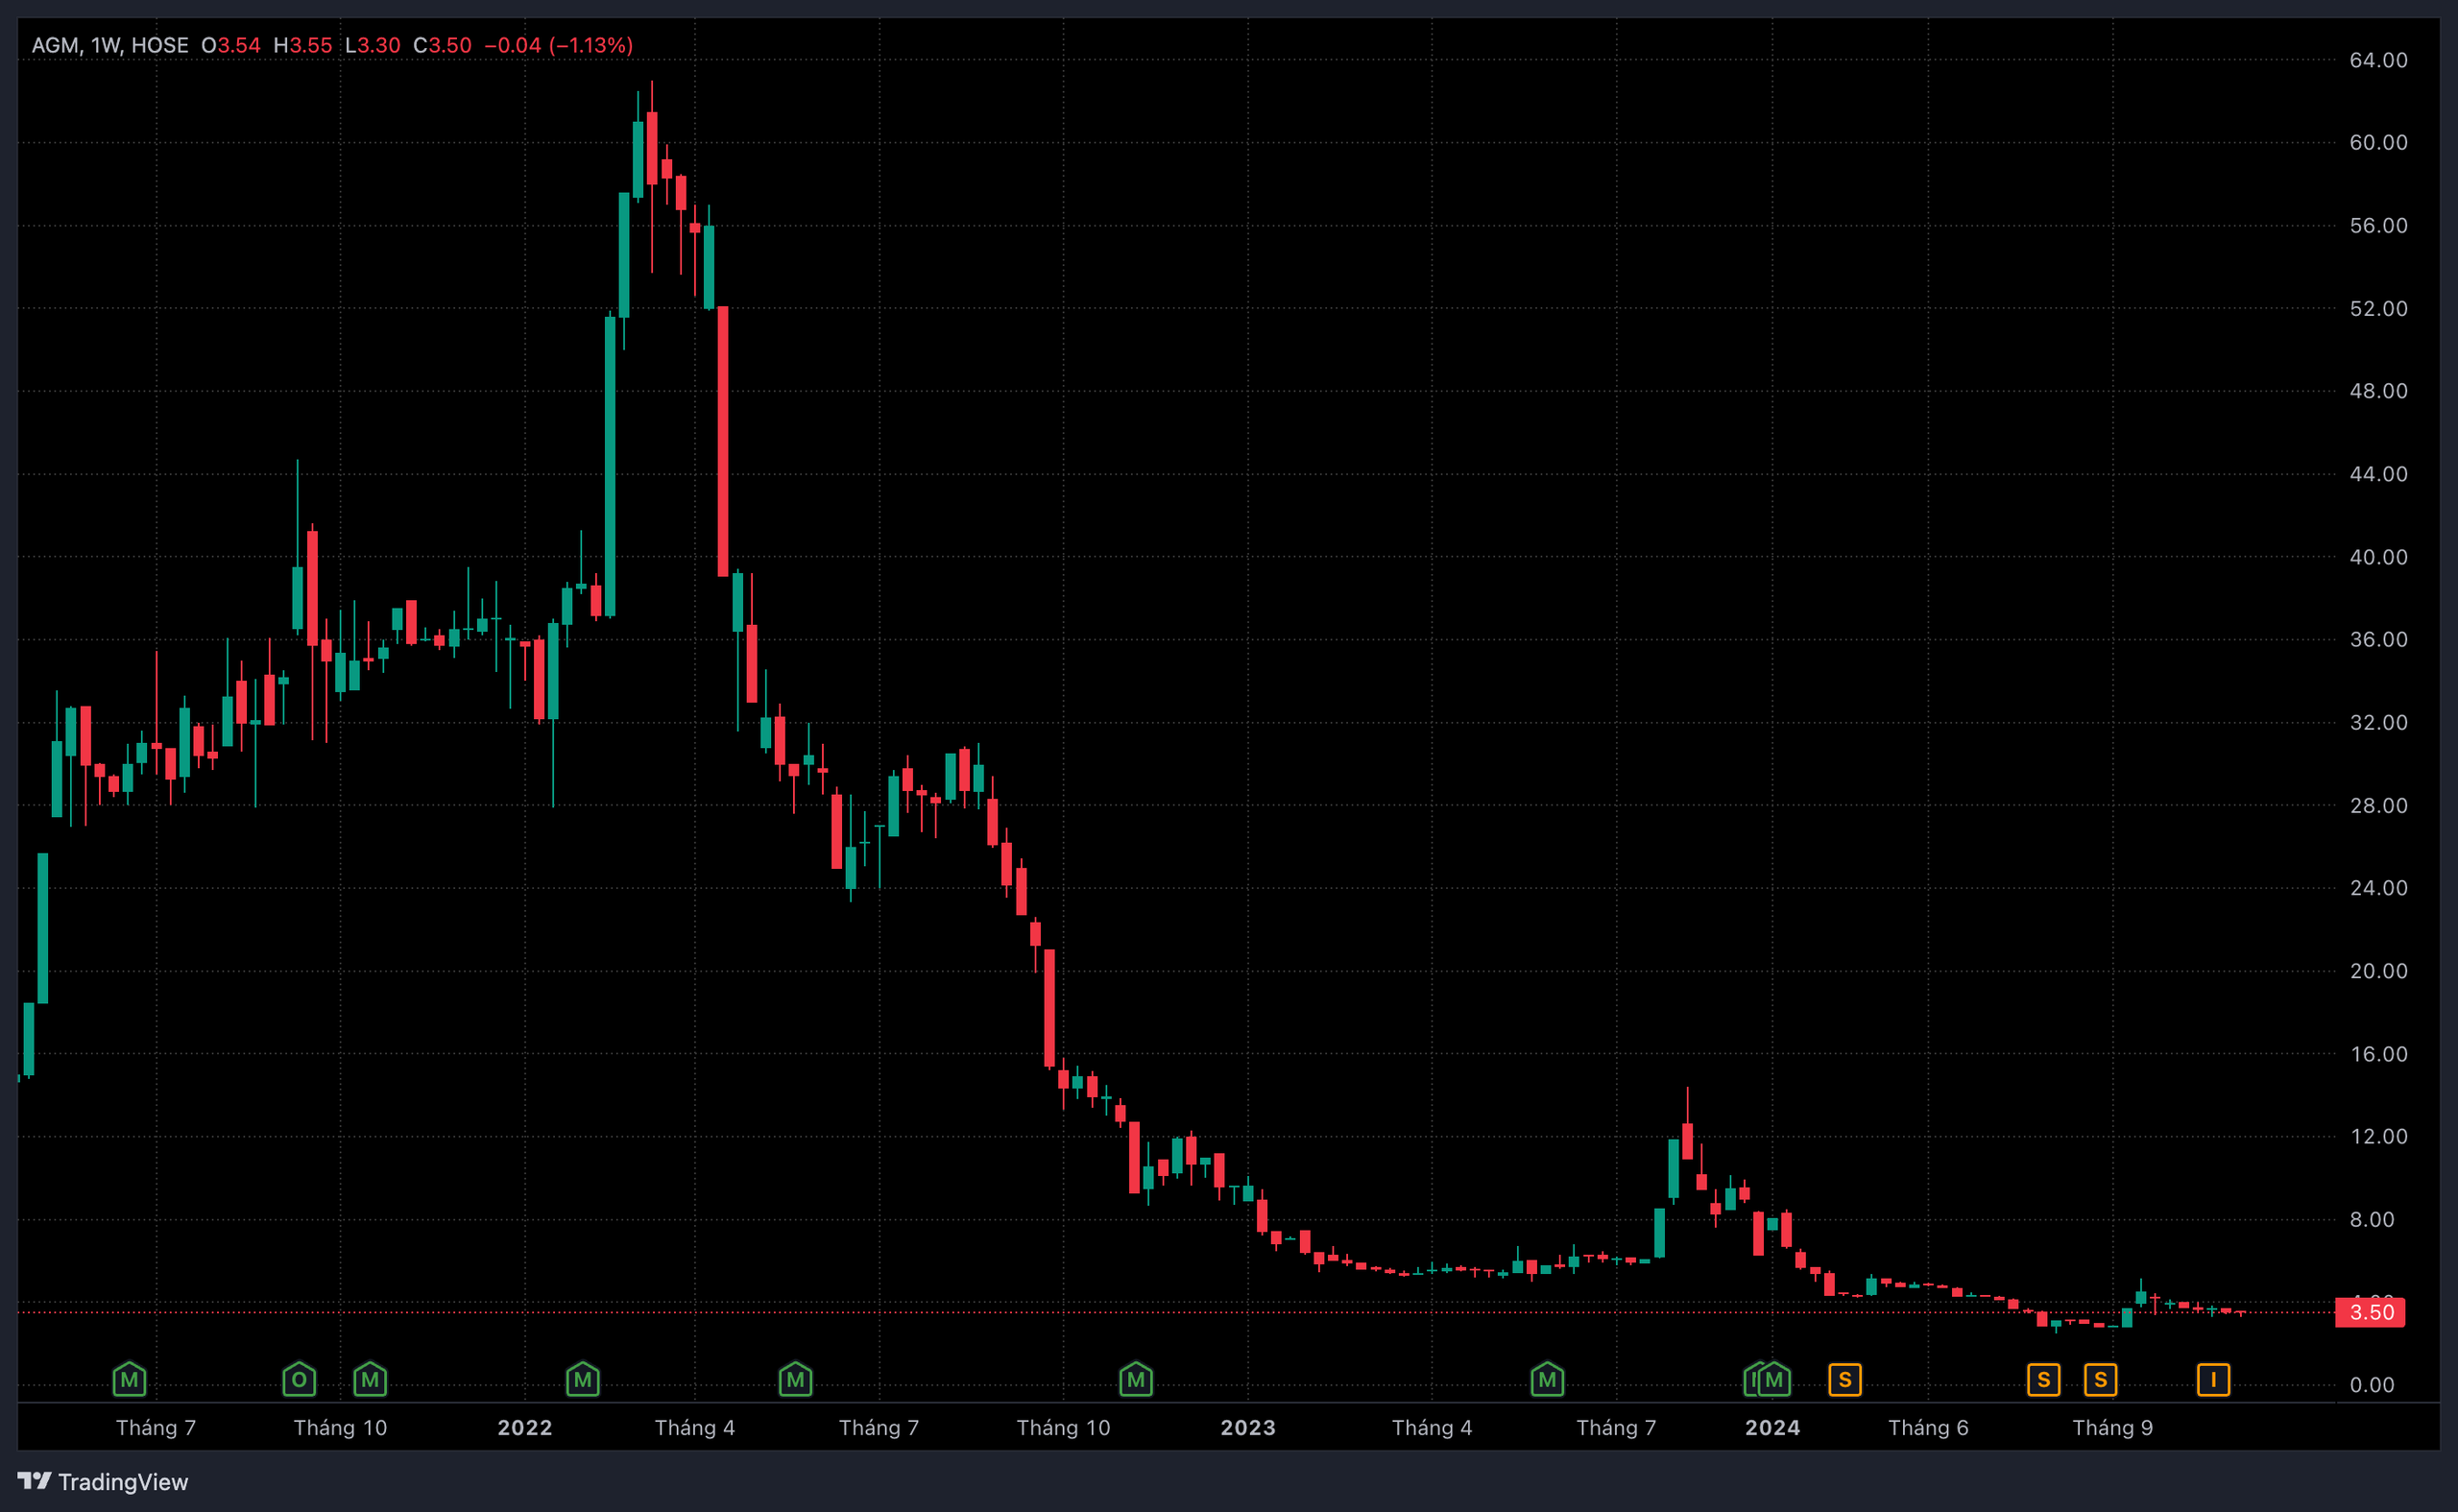Screen dimensions: 2458x1512
Task: Click the 24.00 price axis label
Action: 2378,887
